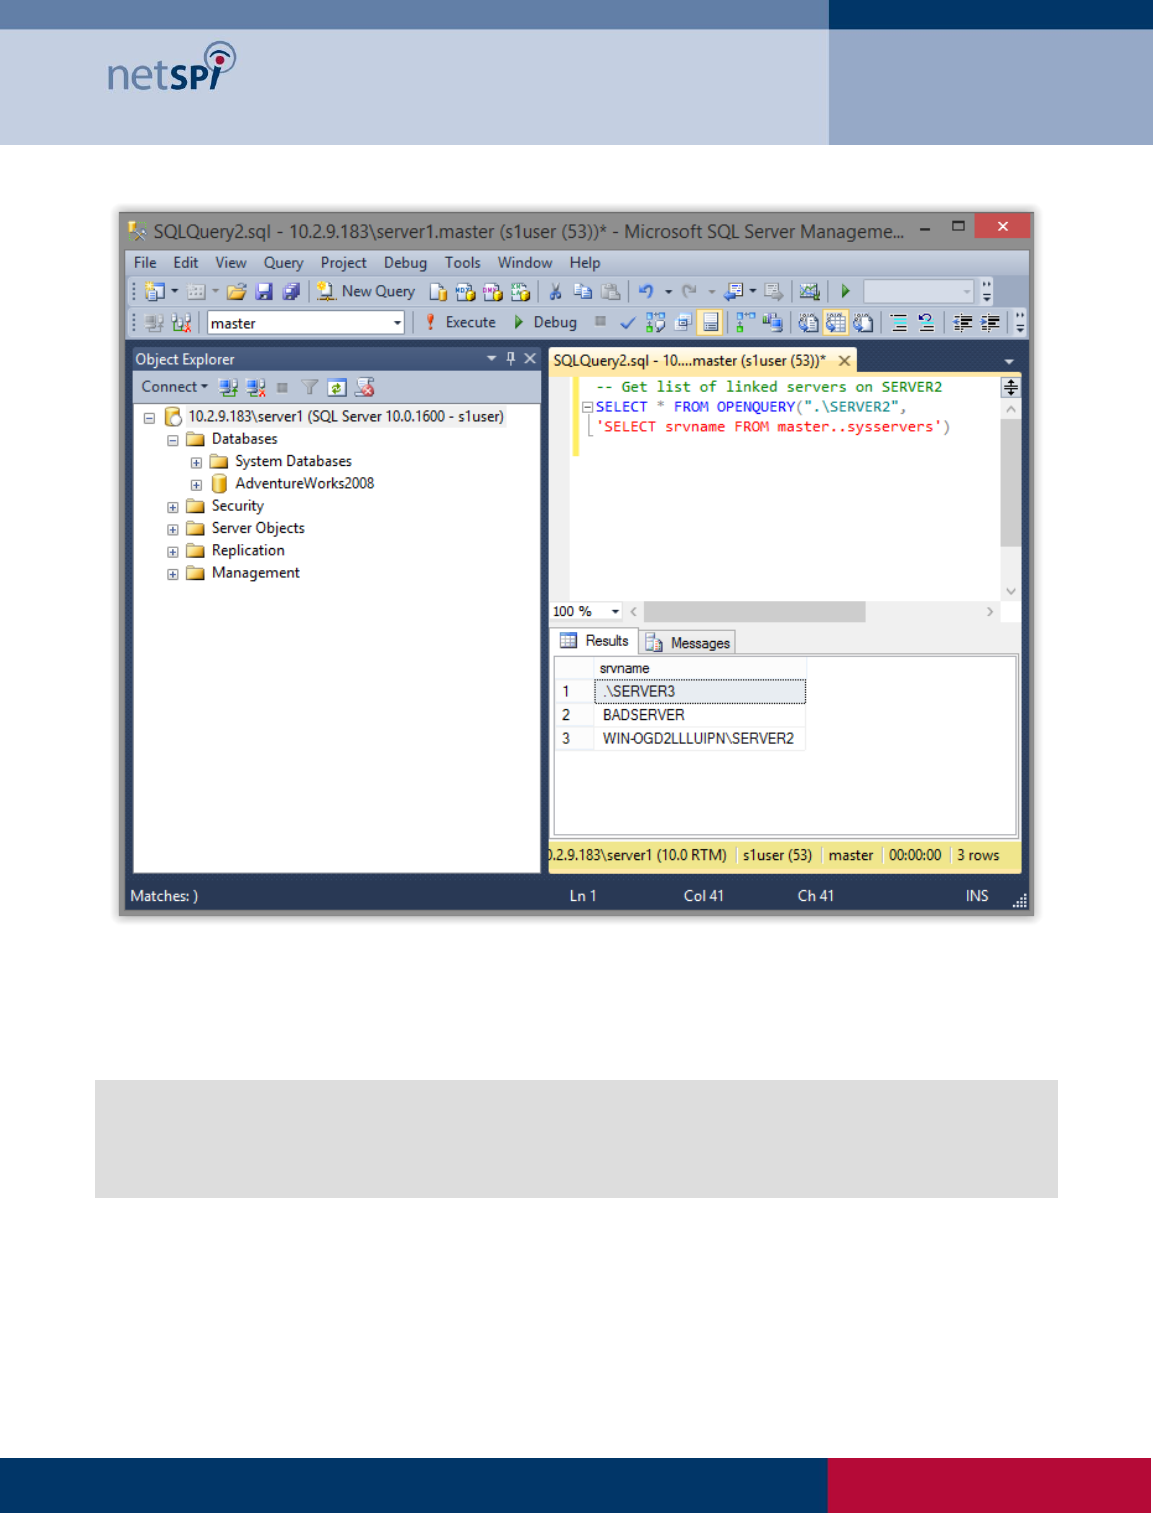Open the Tools menu
The image size is (1153, 1513).
(x=462, y=263)
